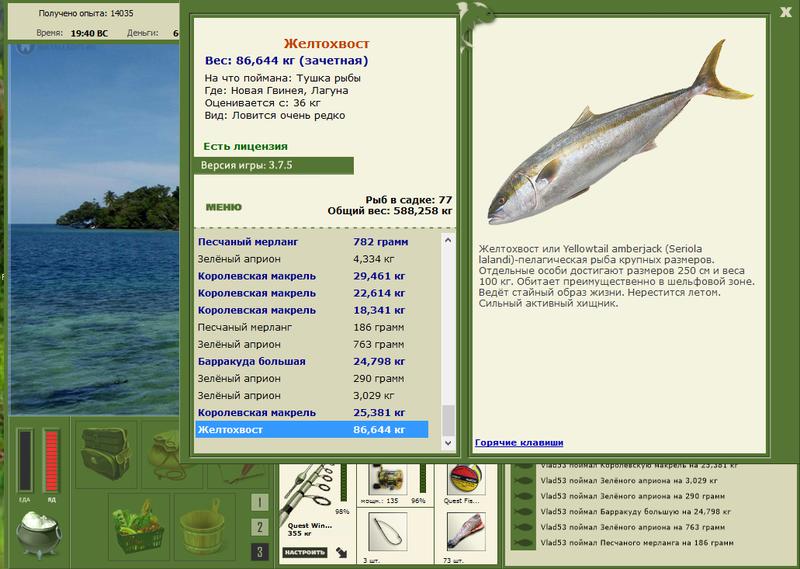Click the ЕДА hunger bar
Viewport: 800px width, 569px height.
pyautogui.click(x=25, y=460)
